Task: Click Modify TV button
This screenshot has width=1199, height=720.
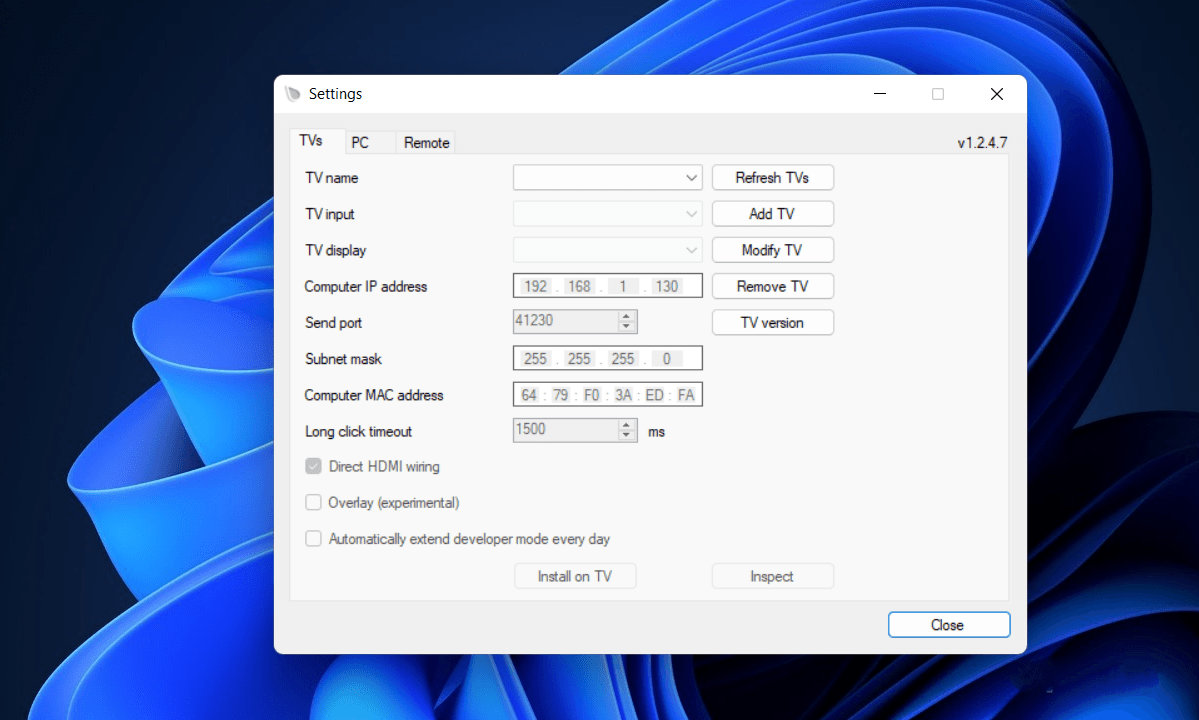Action: [x=772, y=250]
